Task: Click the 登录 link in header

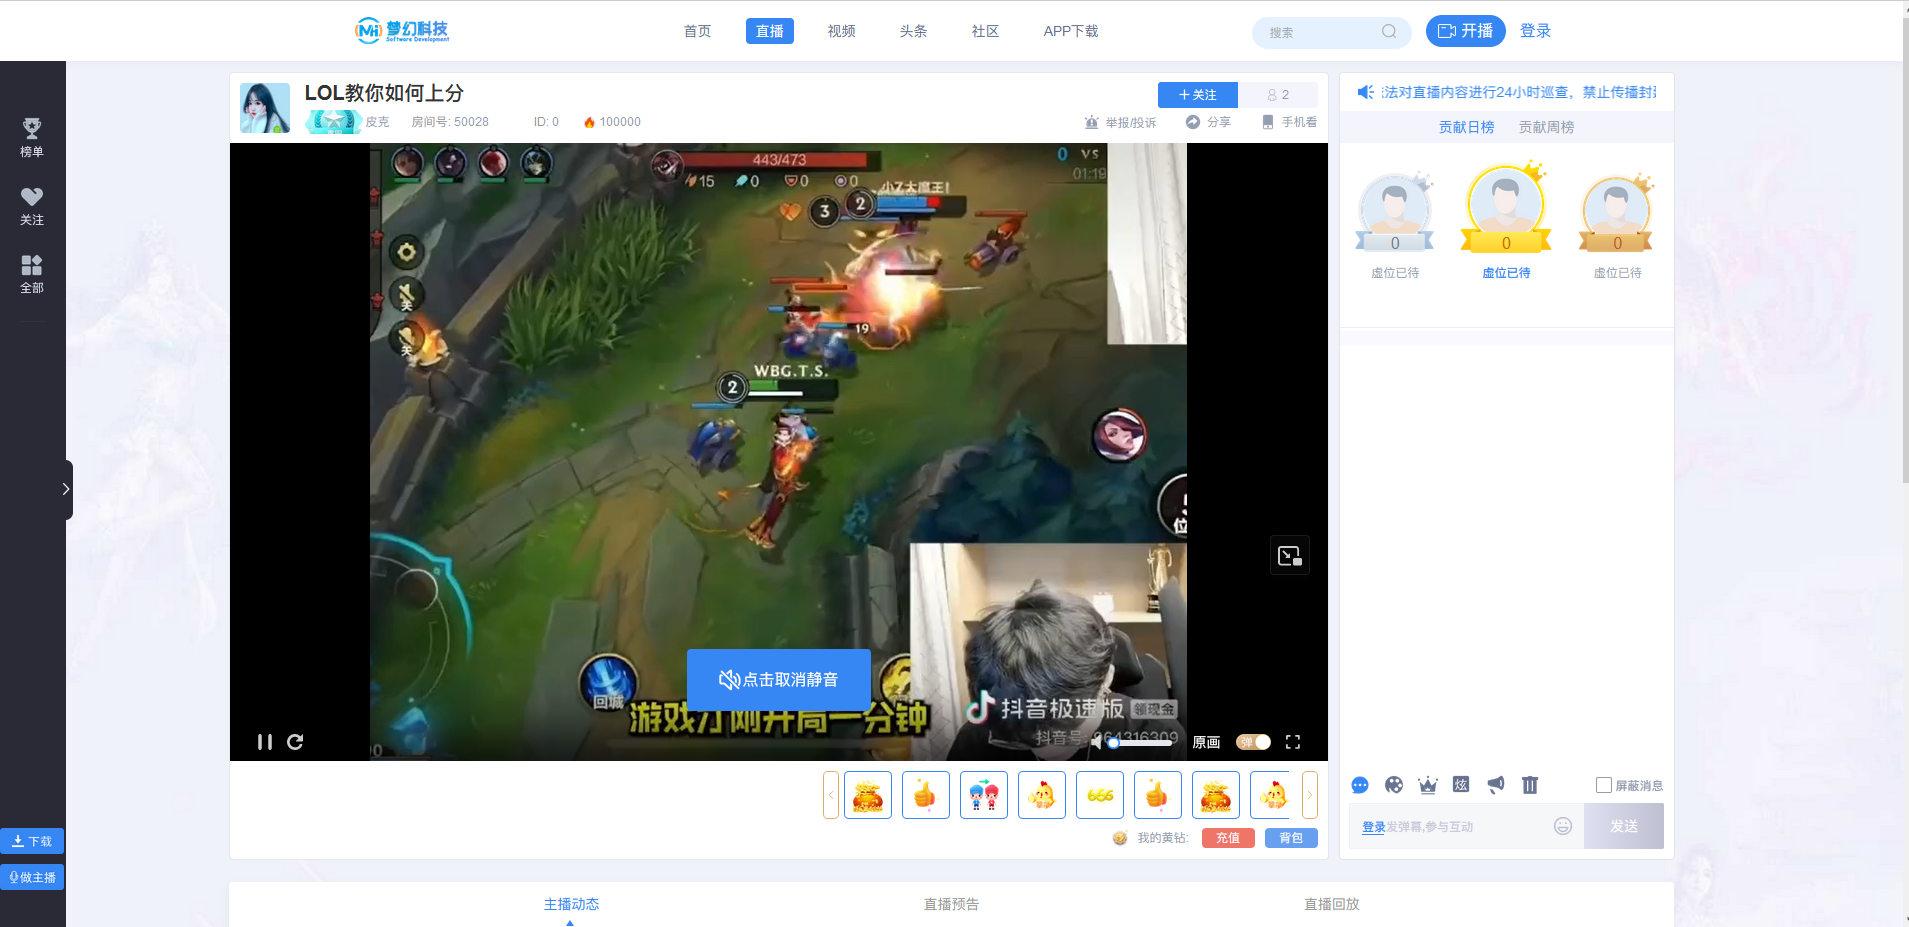Action: 1535,31
